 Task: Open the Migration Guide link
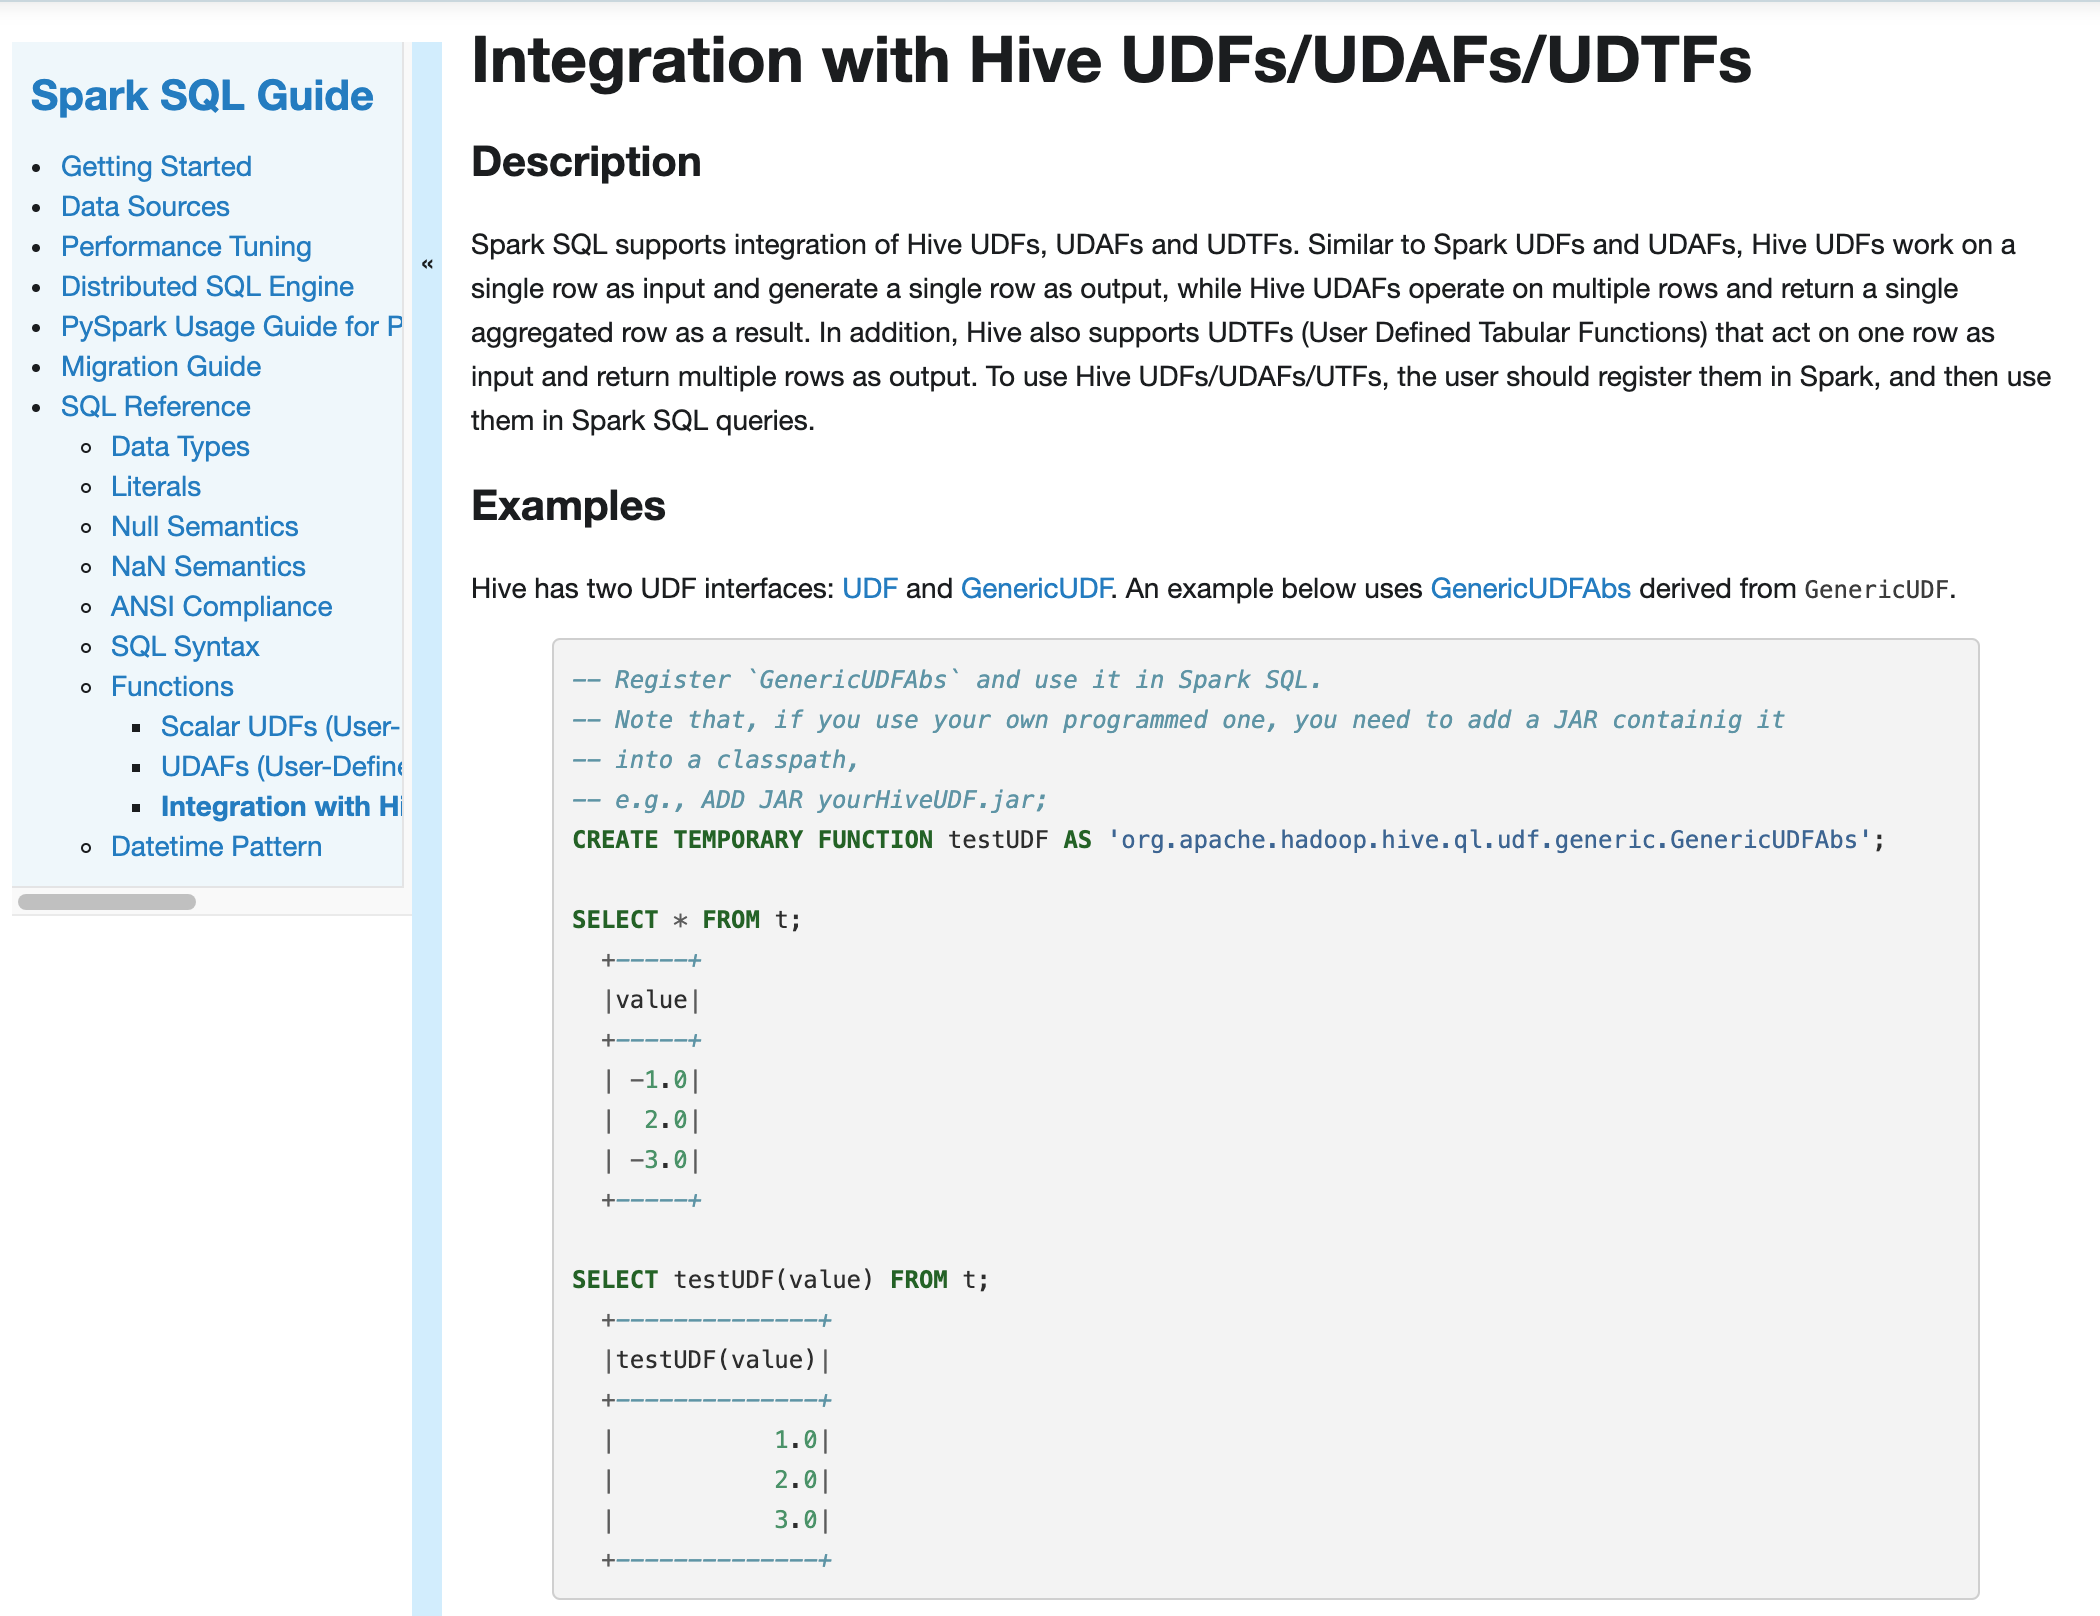tap(161, 366)
